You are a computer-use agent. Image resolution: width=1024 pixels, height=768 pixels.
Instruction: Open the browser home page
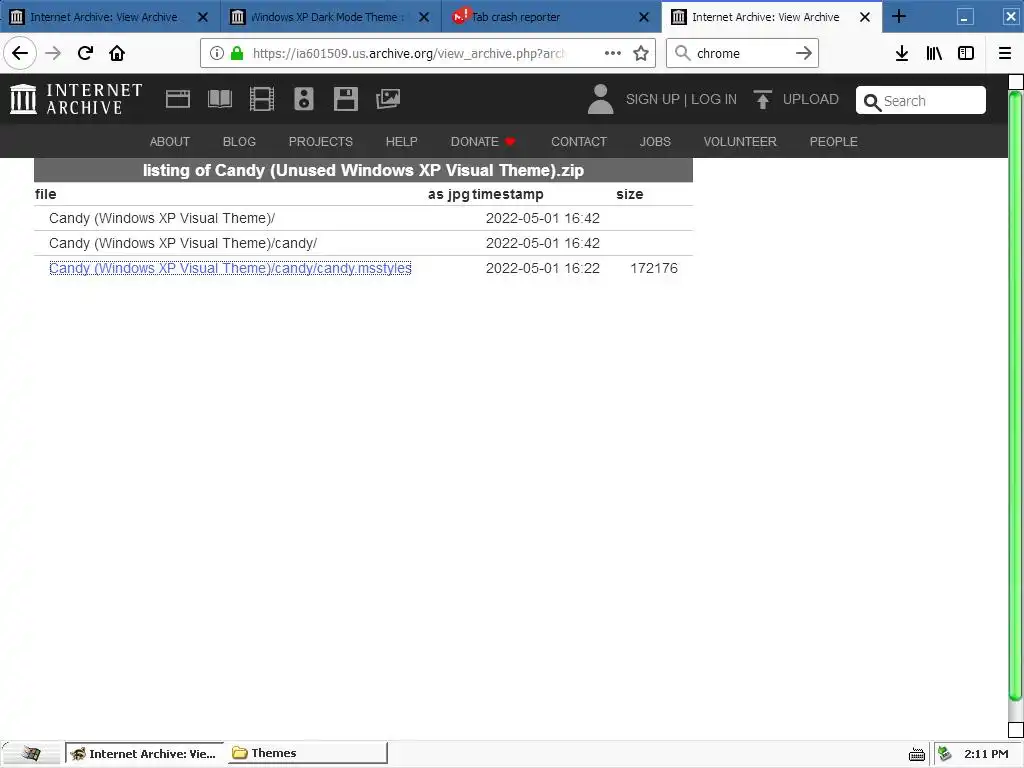[117, 53]
